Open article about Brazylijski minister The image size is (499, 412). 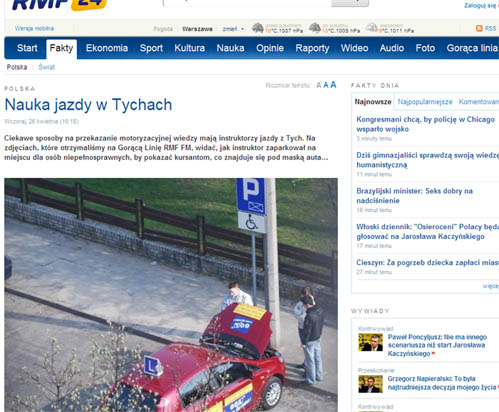tap(414, 196)
